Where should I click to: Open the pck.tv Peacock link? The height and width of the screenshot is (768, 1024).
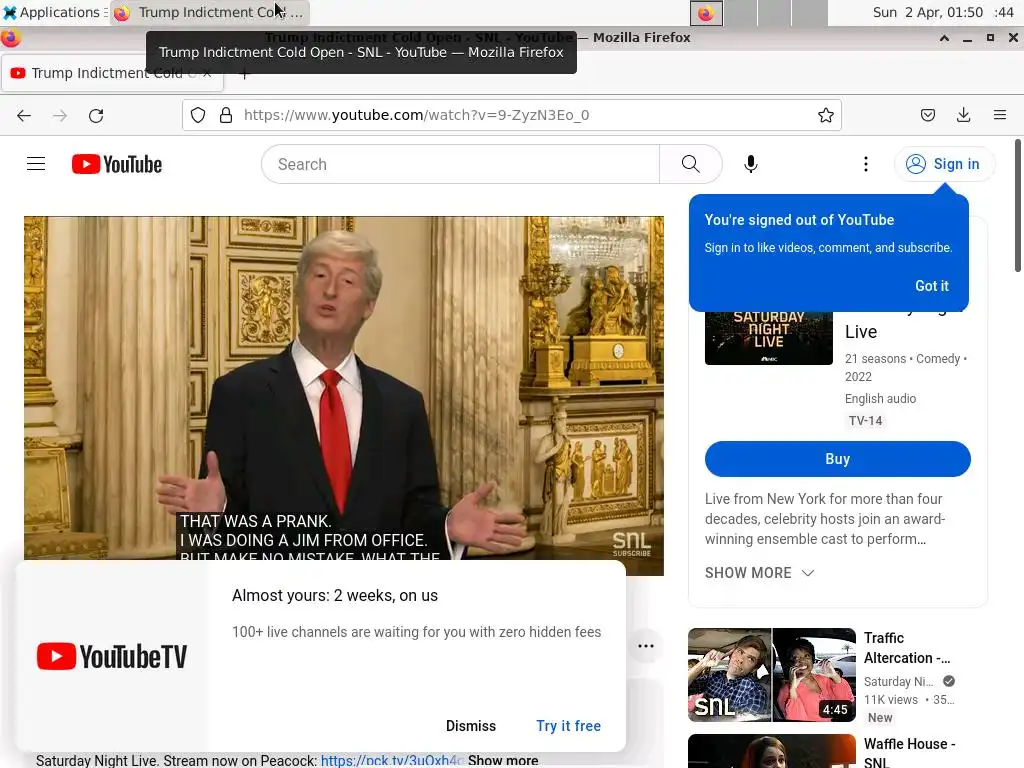click(x=392, y=761)
